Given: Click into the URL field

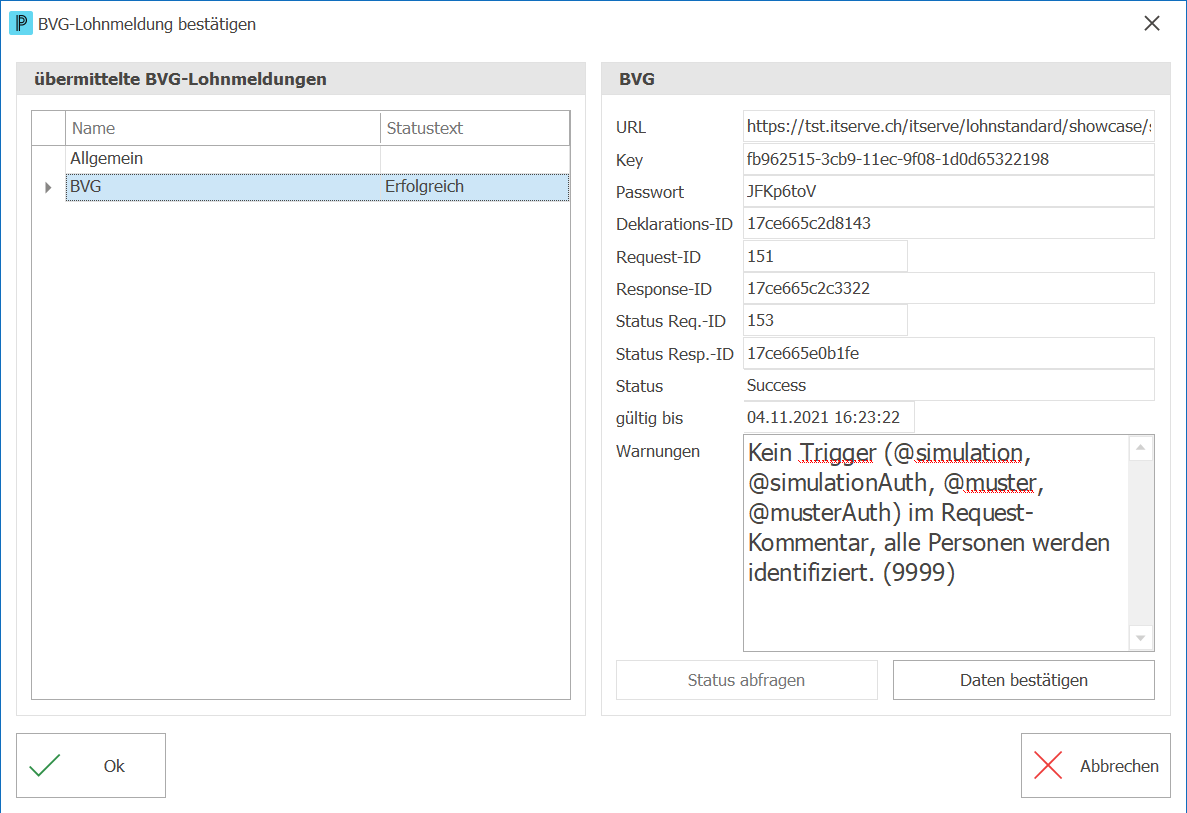Looking at the screenshot, I should 949,126.
